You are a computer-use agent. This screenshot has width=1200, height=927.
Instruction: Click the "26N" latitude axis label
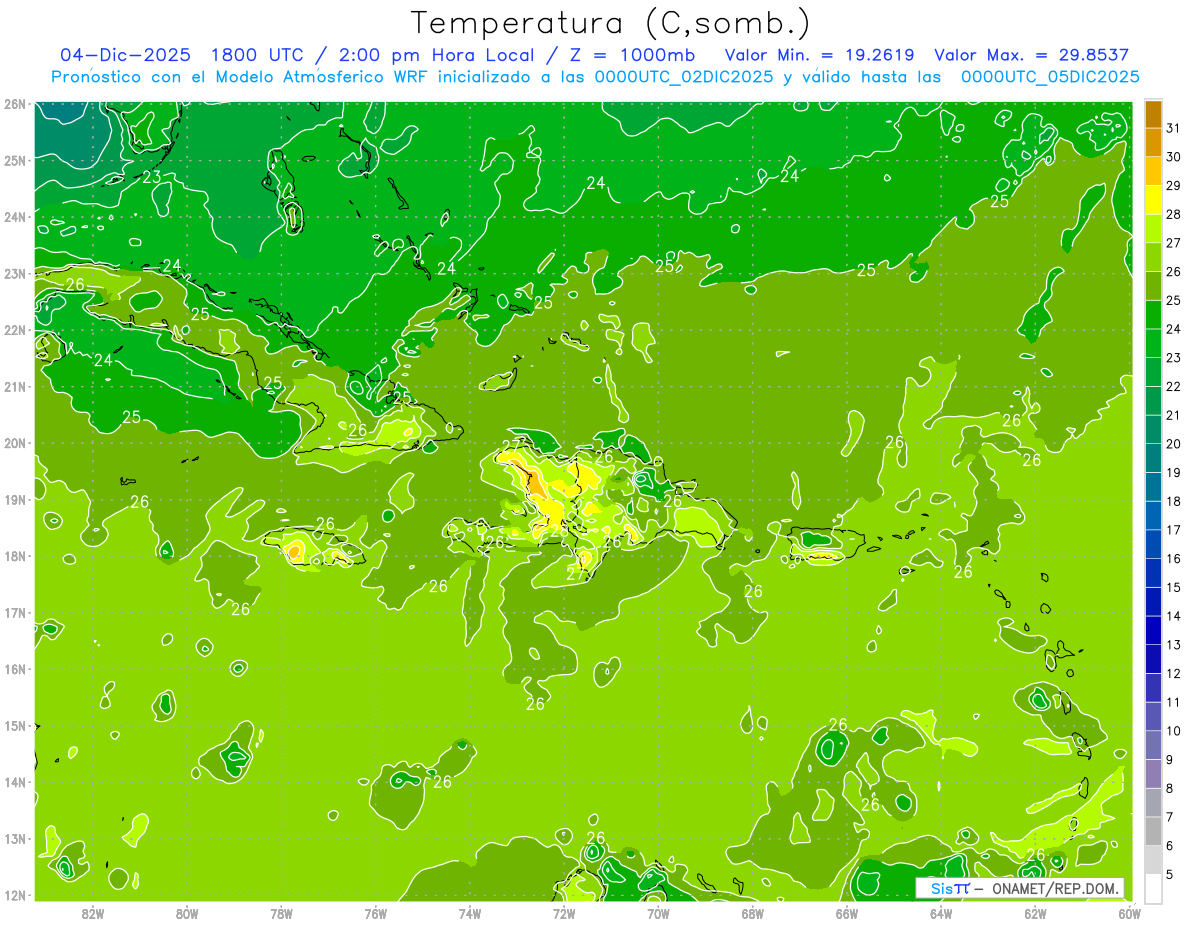point(14,104)
